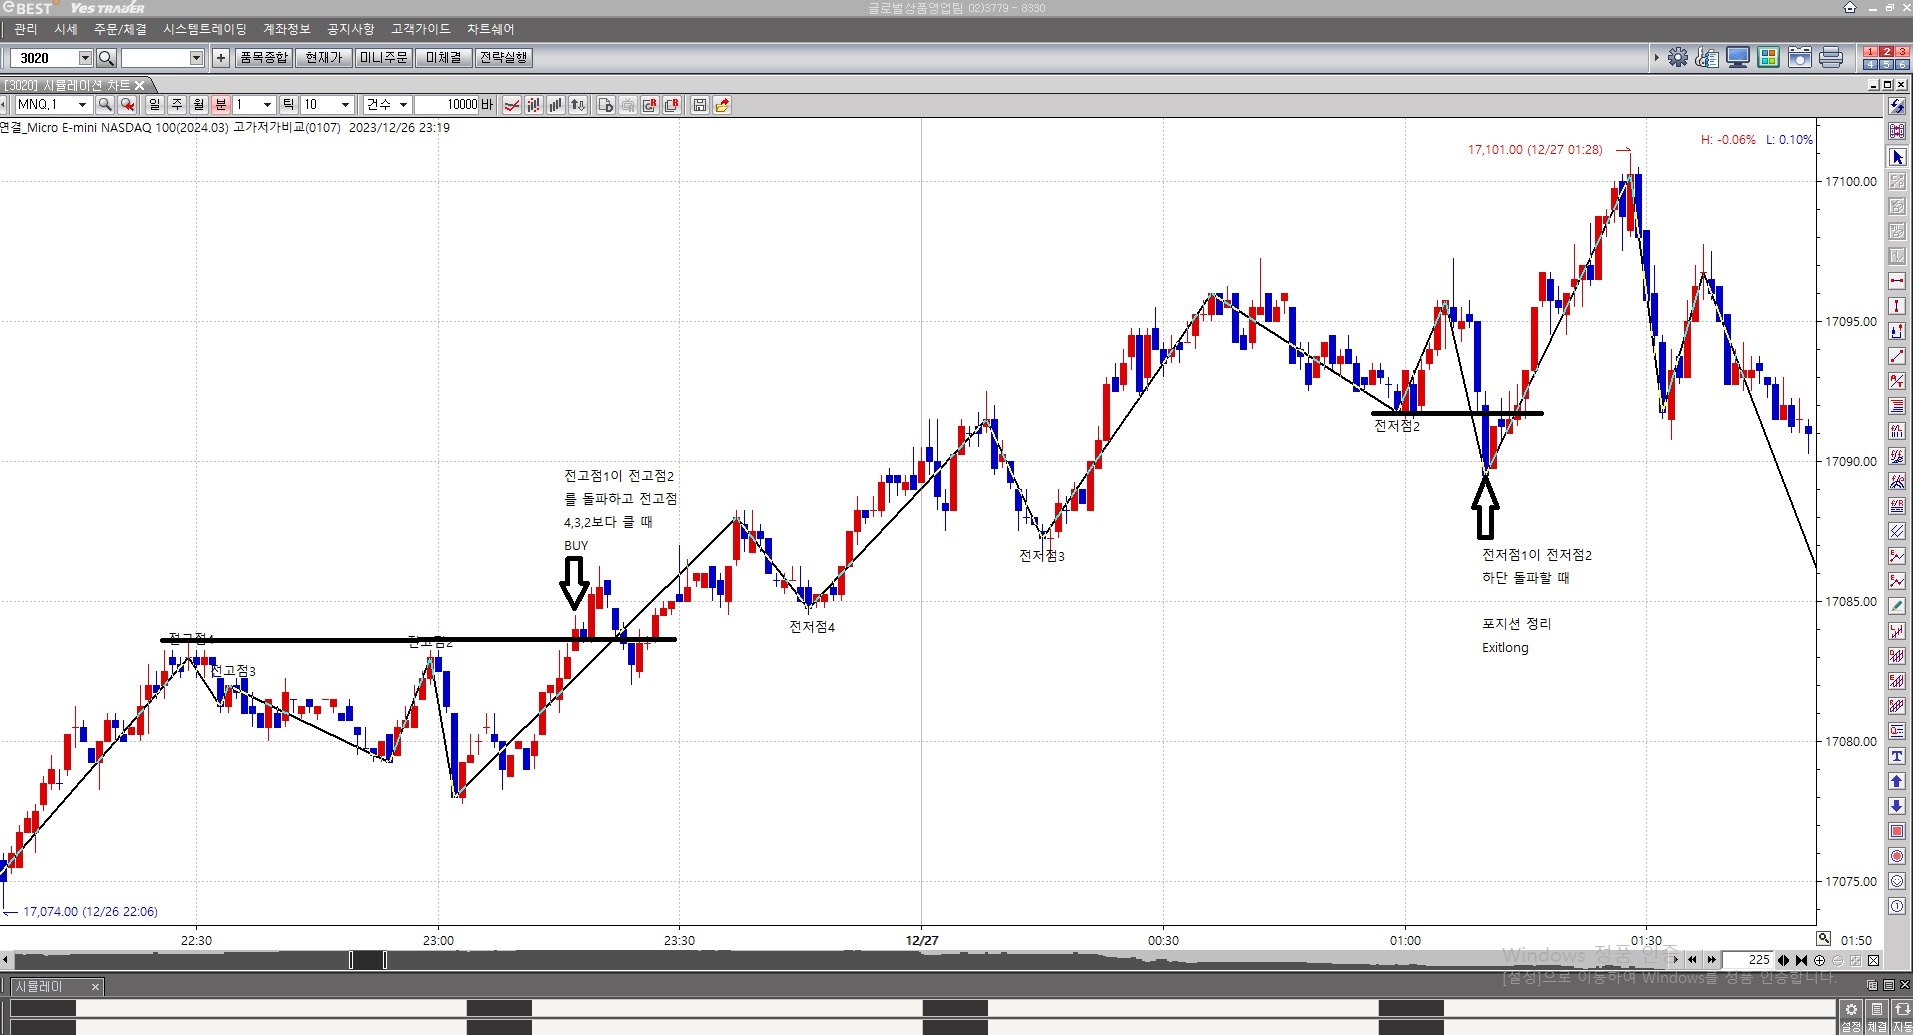Select the text annotation tool in right sidebar
Image resolution: width=1913 pixels, height=1035 pixels.
point(1896,756)
